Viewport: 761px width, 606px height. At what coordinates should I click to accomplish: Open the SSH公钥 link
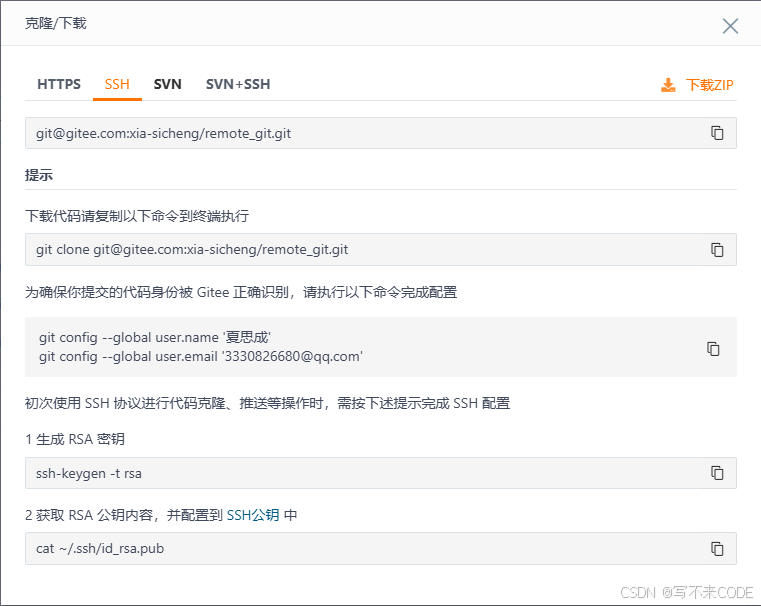coord(253,515)
